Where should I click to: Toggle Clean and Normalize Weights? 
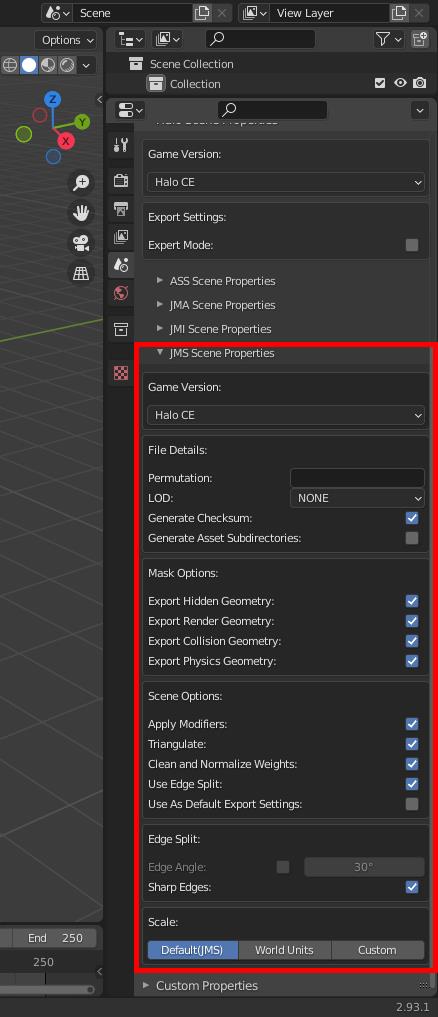pyautogui.click(x=412, y=764)
